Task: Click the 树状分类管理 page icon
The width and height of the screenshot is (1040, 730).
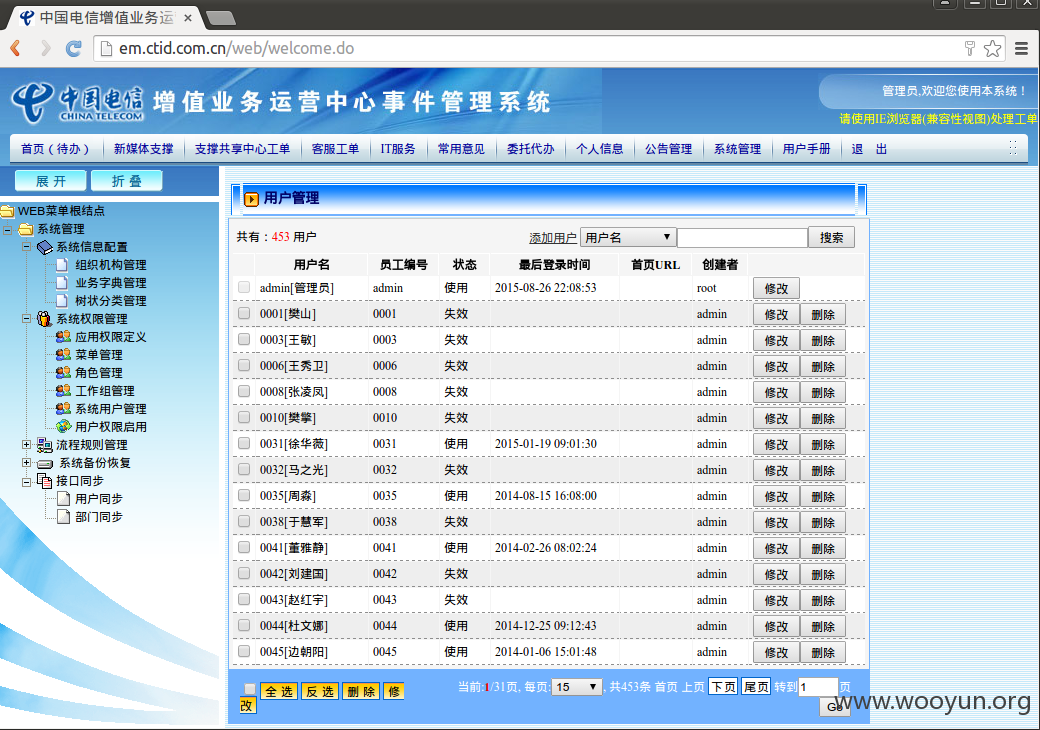Action: (x=62, y=301)
